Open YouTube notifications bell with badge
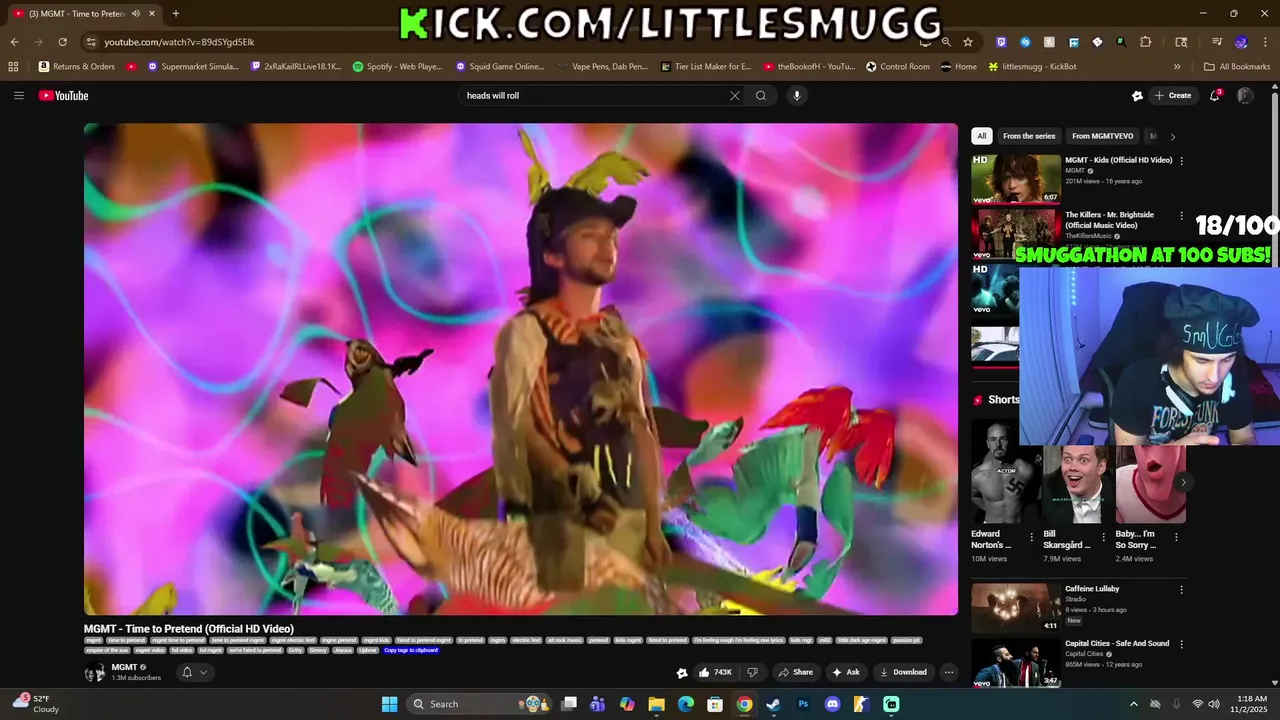Screen dimensions: 1280x720 tap(1215, 96)
